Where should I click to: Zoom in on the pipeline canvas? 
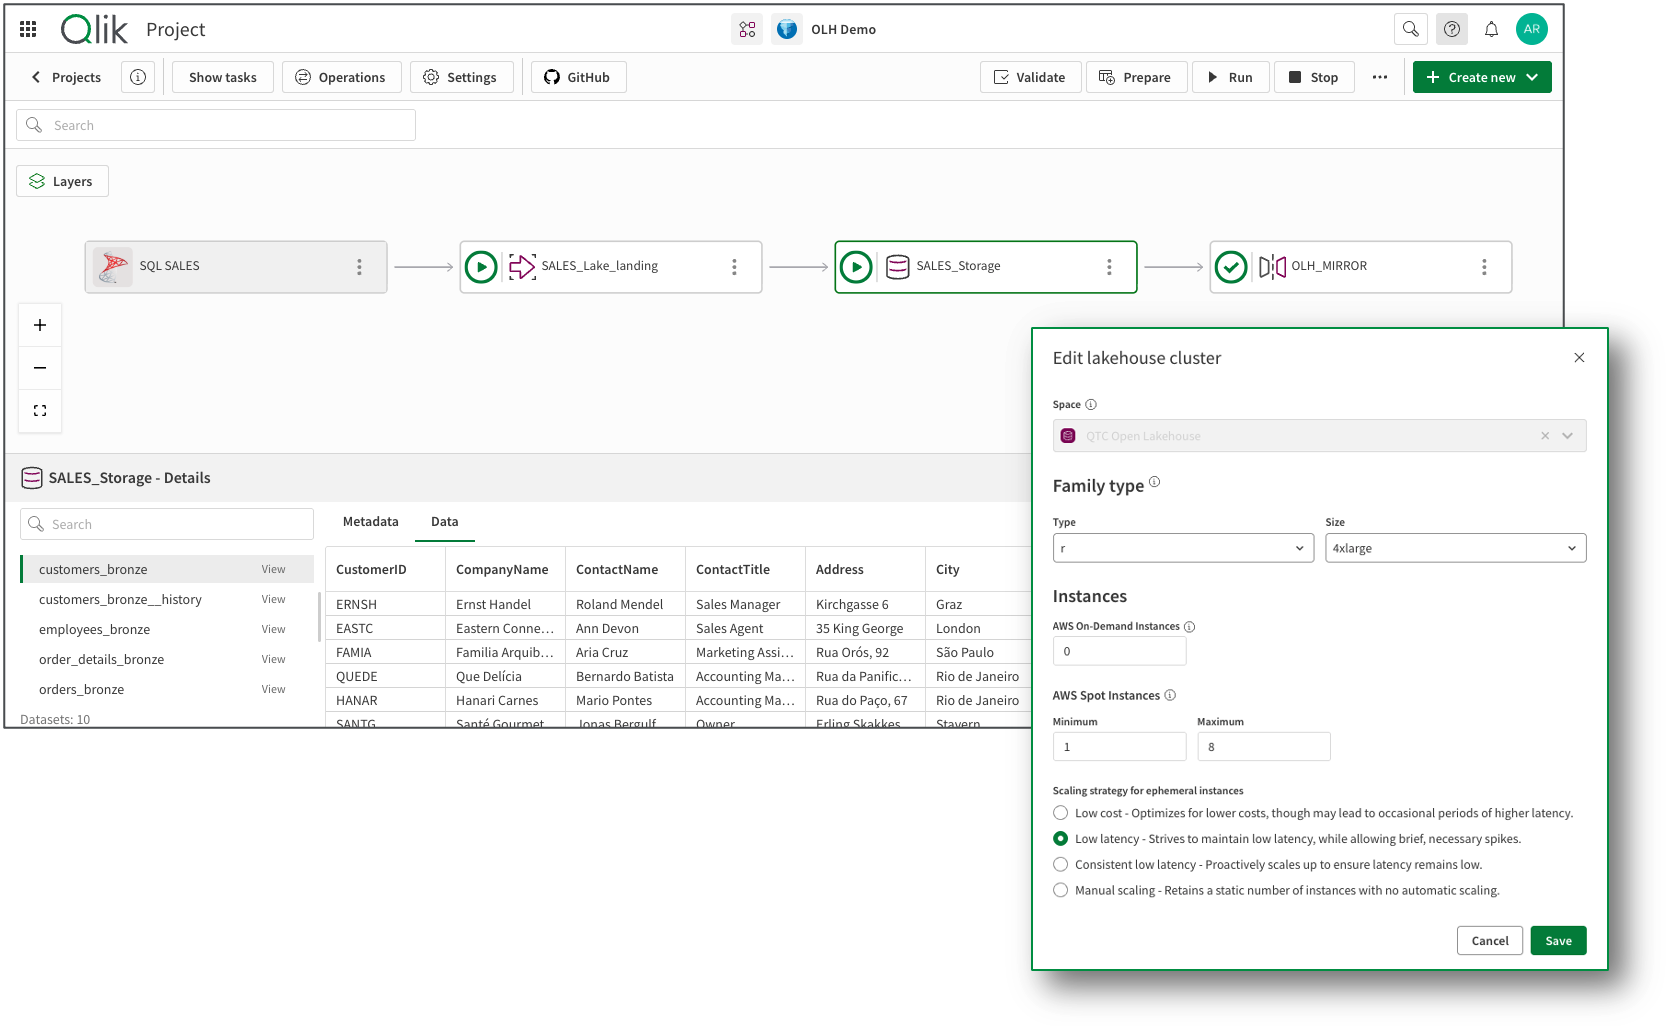coord(40,325)
